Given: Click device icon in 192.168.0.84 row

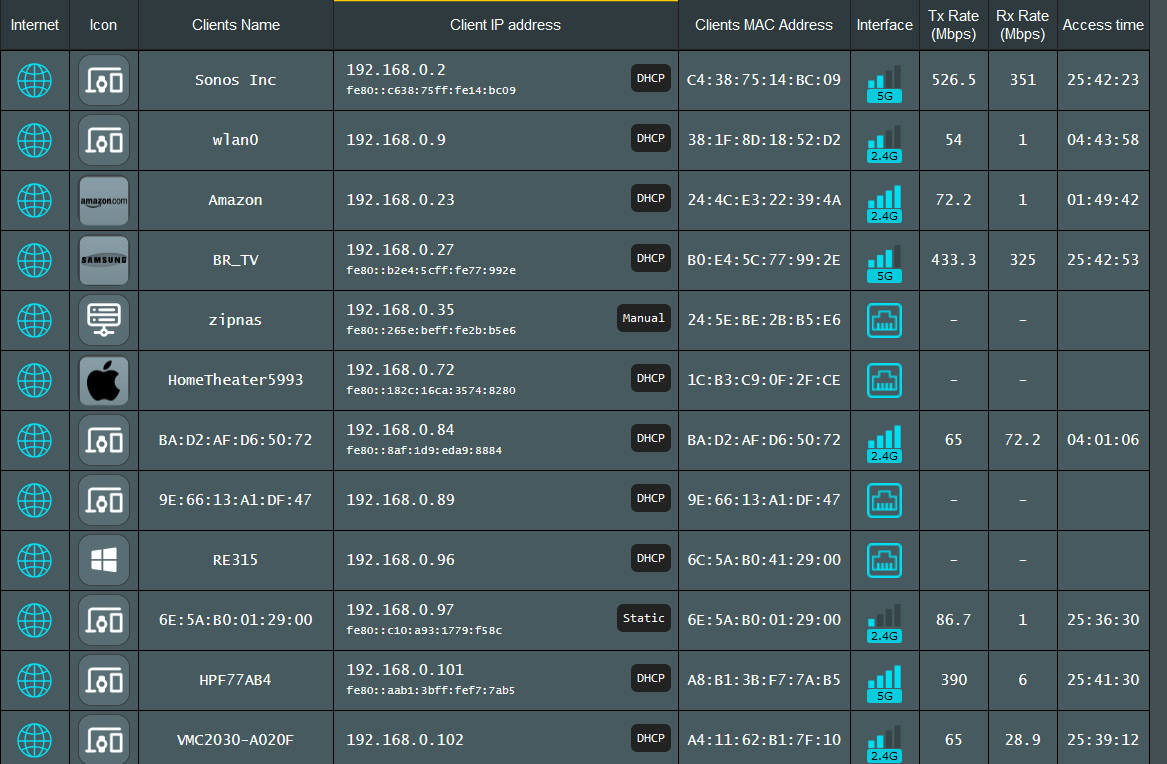Looking at the screenshot, I should [103, 440].
